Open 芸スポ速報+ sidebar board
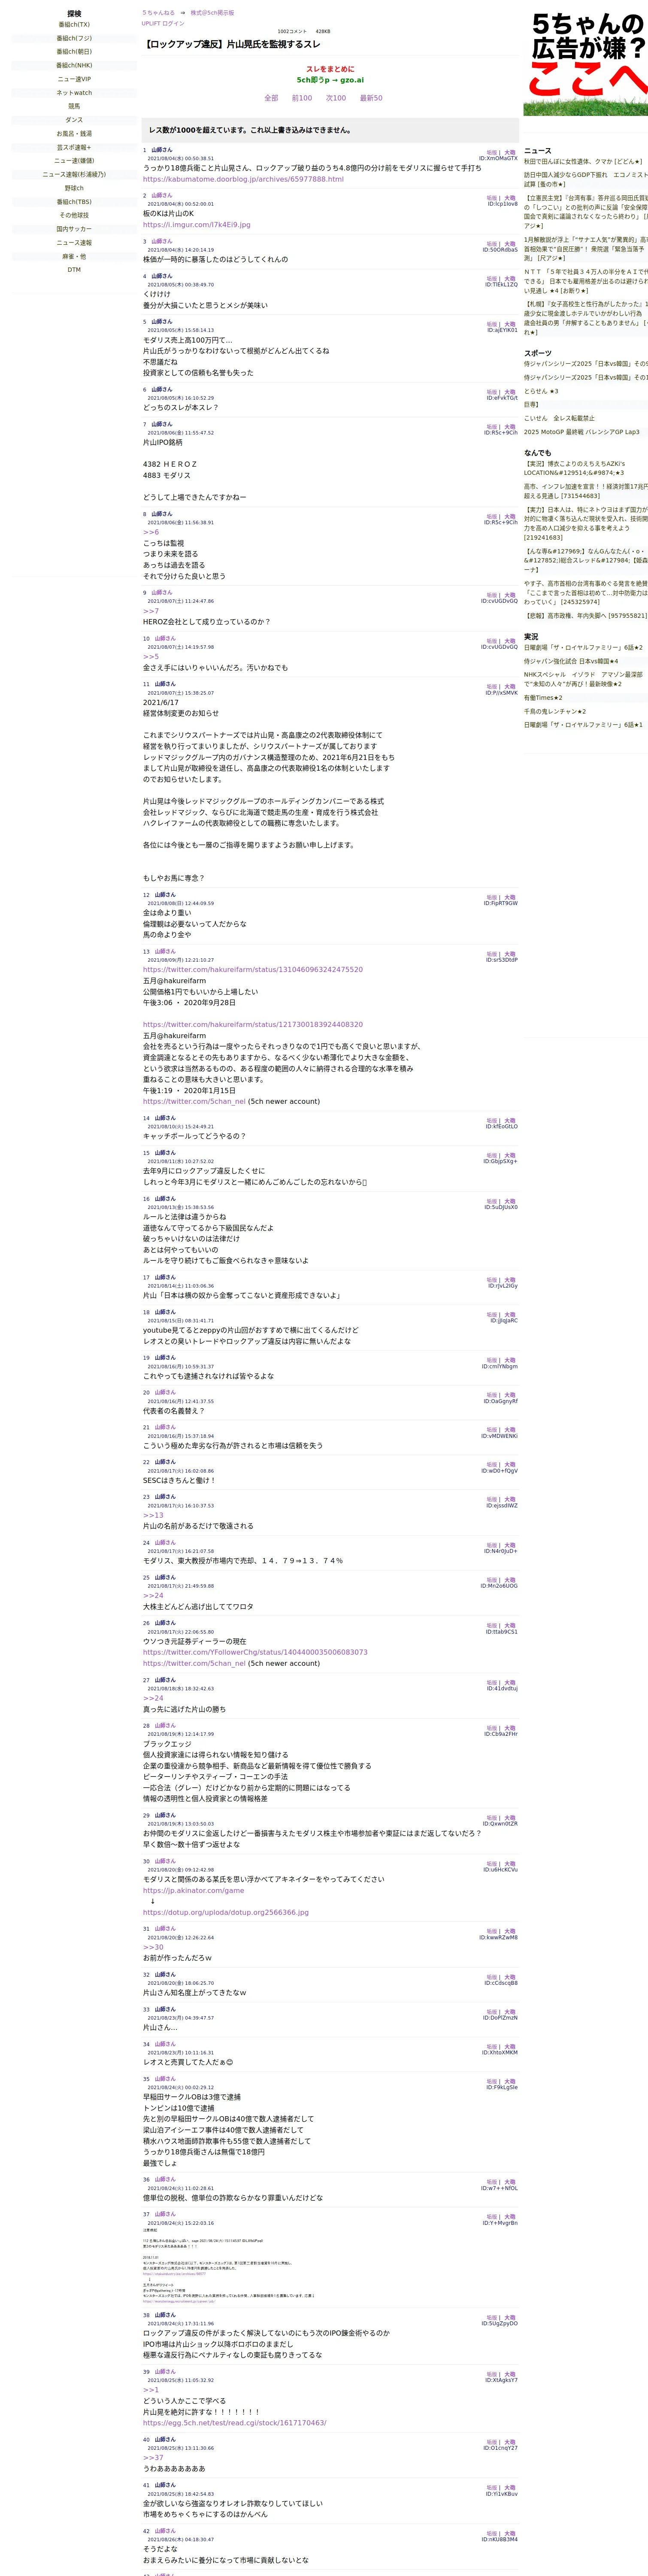 (x=74, y=147)
